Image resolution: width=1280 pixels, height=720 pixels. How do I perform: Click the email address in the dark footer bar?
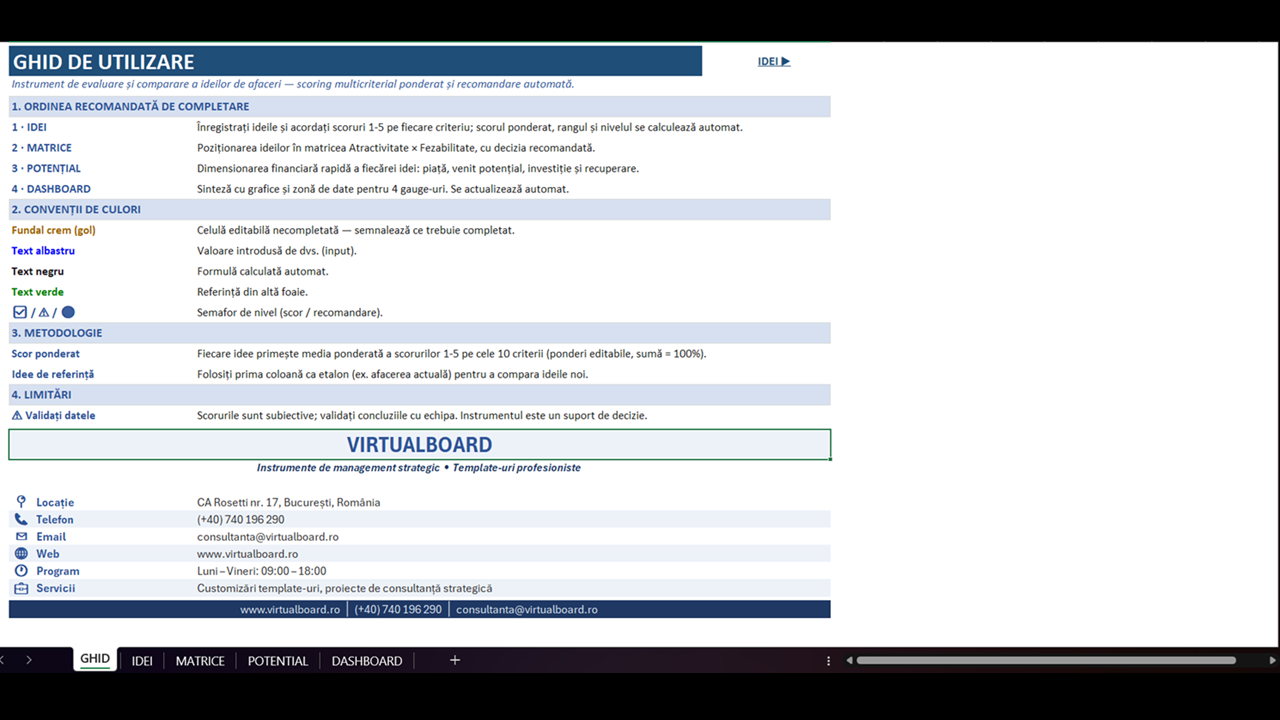click(x=527, y=609)
